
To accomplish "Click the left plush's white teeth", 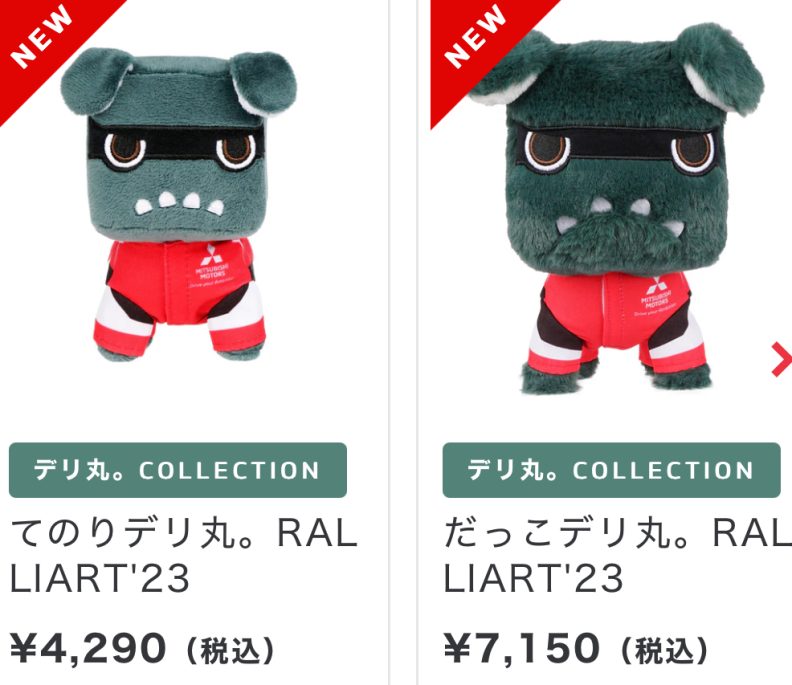I will [x=179, y=202].
